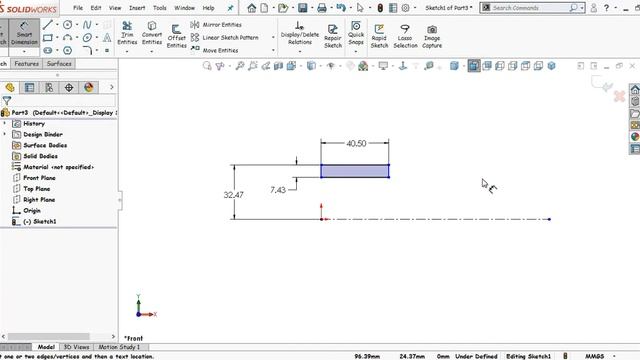Open the DimXpertManager crosshair tab
The height and width of the screenshot is (360, 640).
[69, 87]
